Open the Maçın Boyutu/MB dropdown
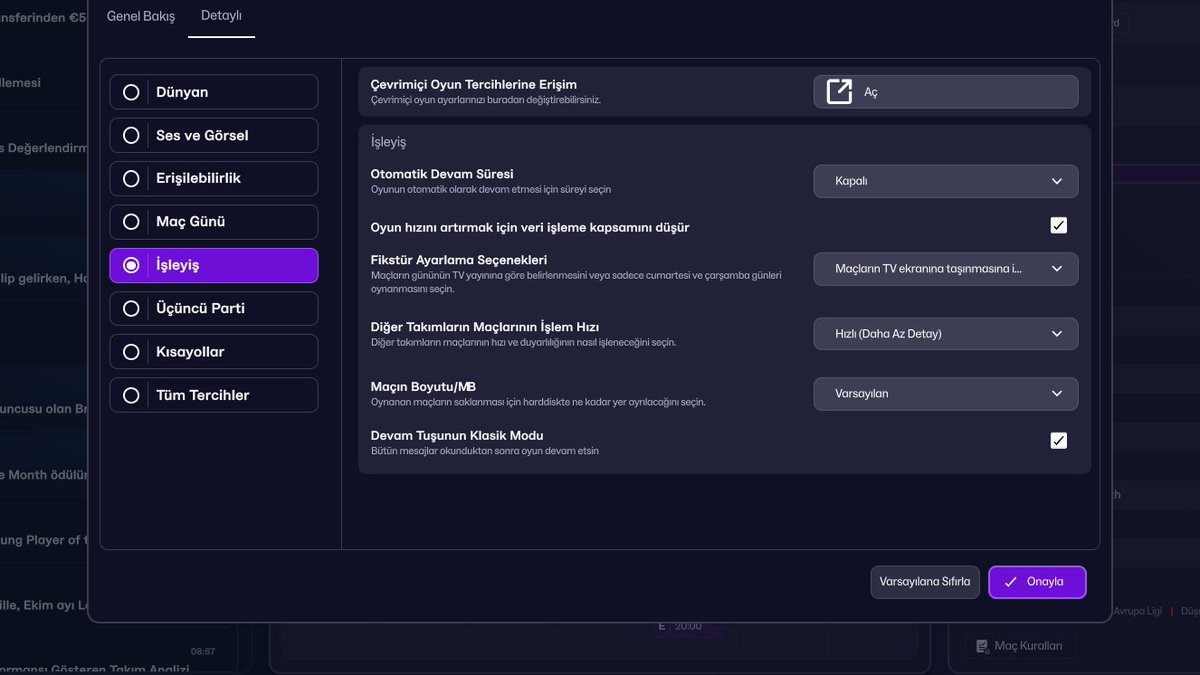1200x675 pixels. pyautogui.click(x=946, y=394)
